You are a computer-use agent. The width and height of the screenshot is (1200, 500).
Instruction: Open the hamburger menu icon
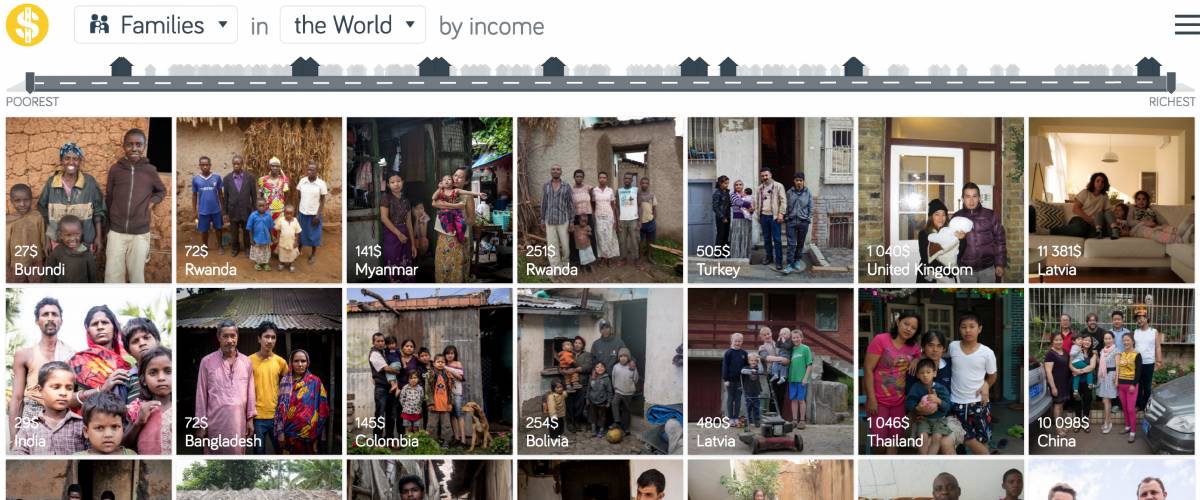point(1187,25)
